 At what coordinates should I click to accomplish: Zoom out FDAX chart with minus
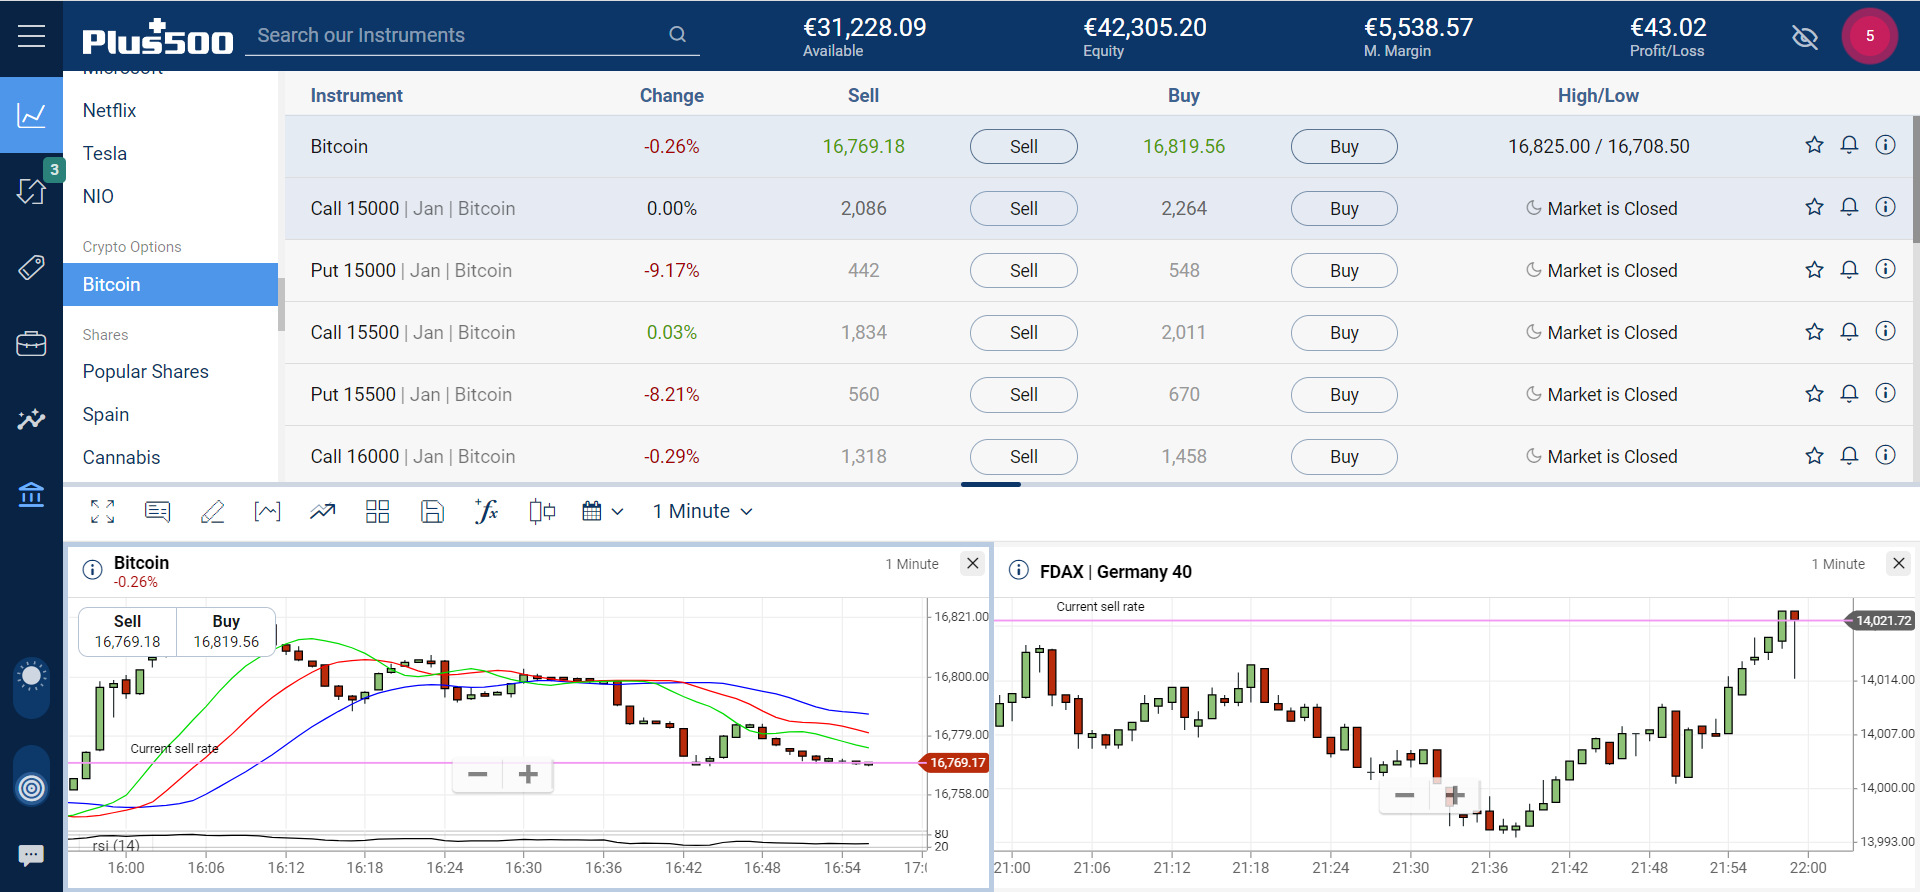click(x=1405, y=795)
